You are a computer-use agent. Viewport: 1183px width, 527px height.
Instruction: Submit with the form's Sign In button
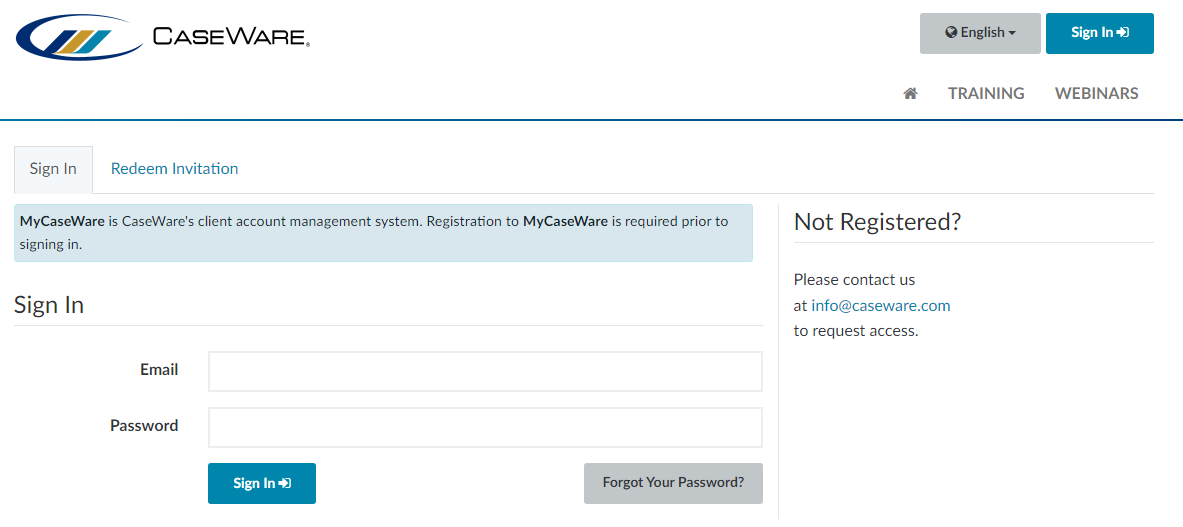click(262, 483)
